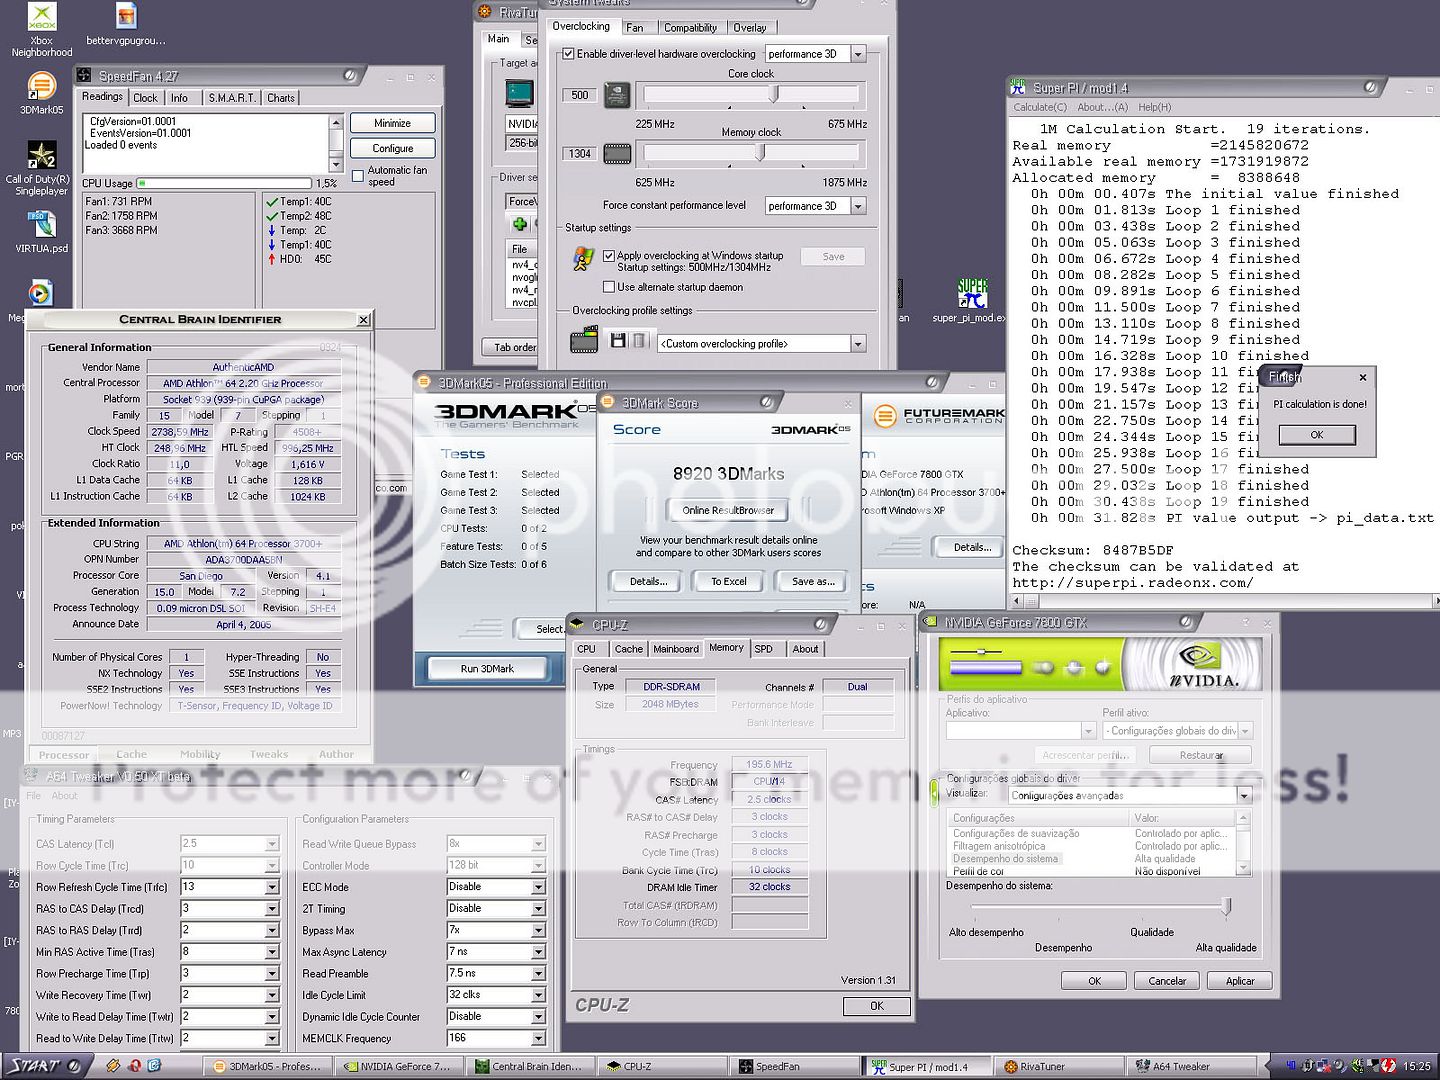This screenshot has height=1080, width=1440.
Task: Click the green side-panel expander in the NVIDIA window
Action: (934, 793)
